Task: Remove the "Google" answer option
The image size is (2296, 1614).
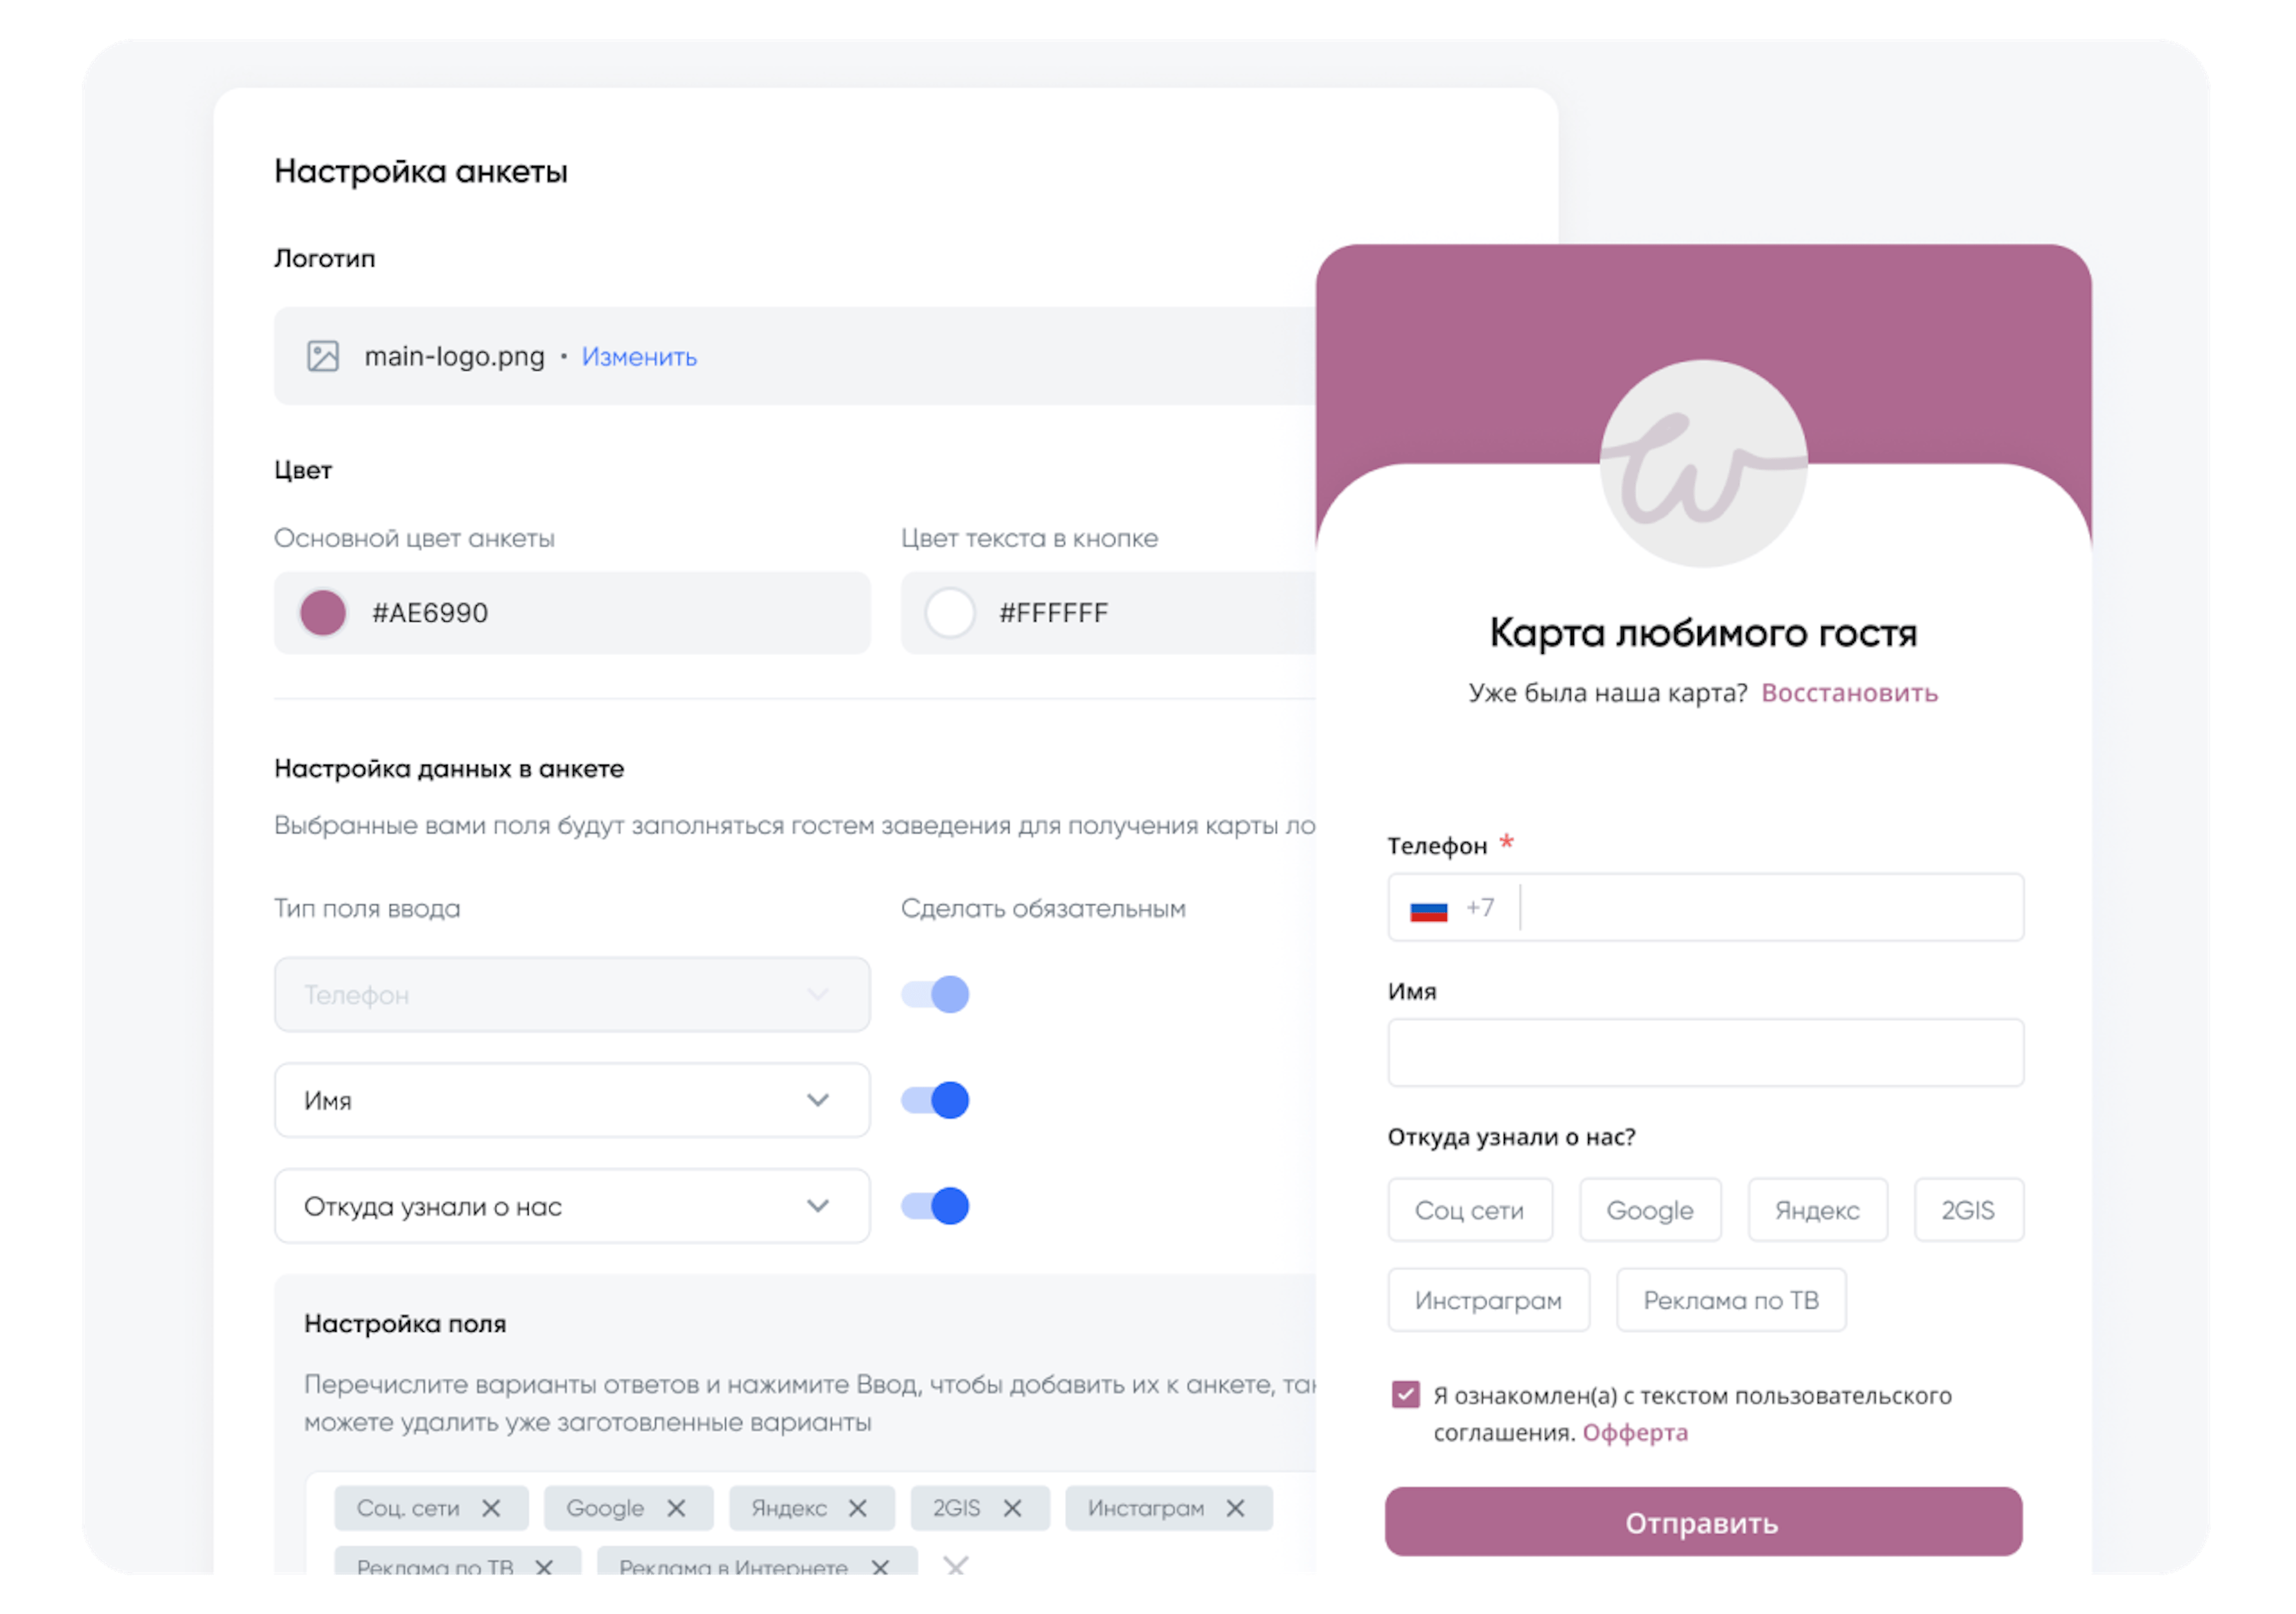Action: (x=678, y=1508)
